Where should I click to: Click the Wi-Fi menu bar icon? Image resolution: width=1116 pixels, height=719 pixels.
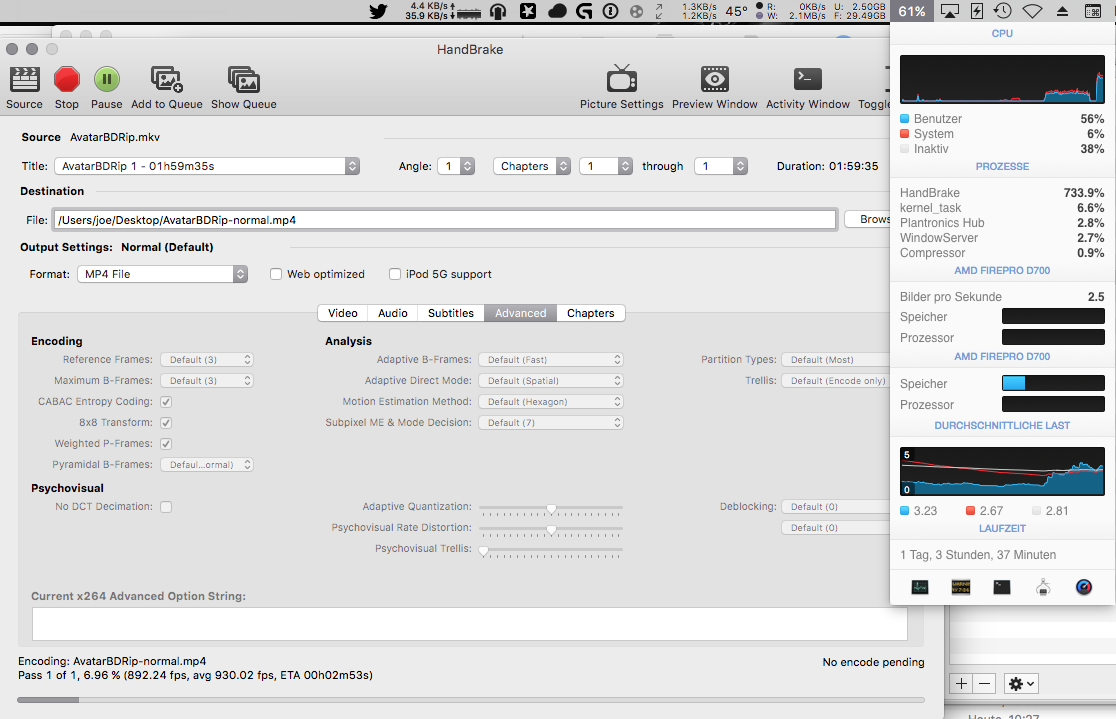1033,11
